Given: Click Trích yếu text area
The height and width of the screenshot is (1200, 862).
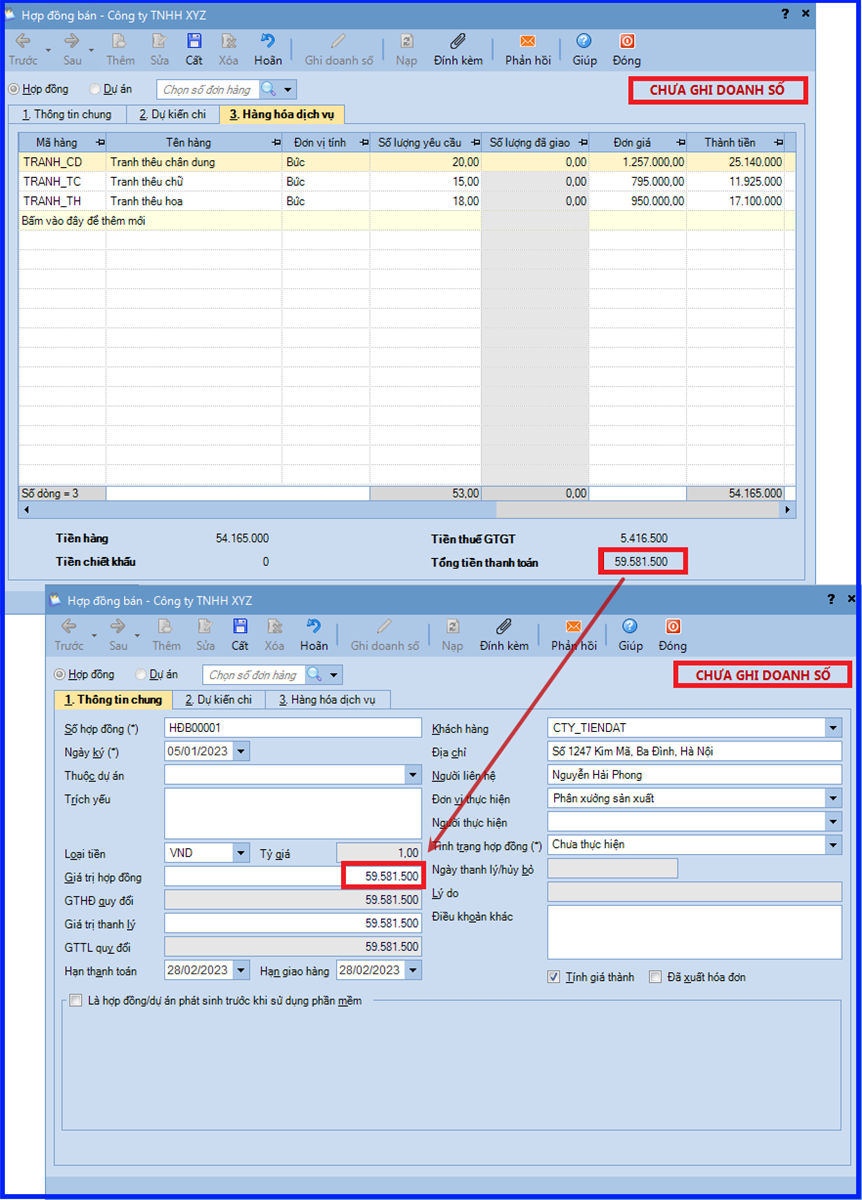Looking at the screenshot, I should tap(293, 812).
